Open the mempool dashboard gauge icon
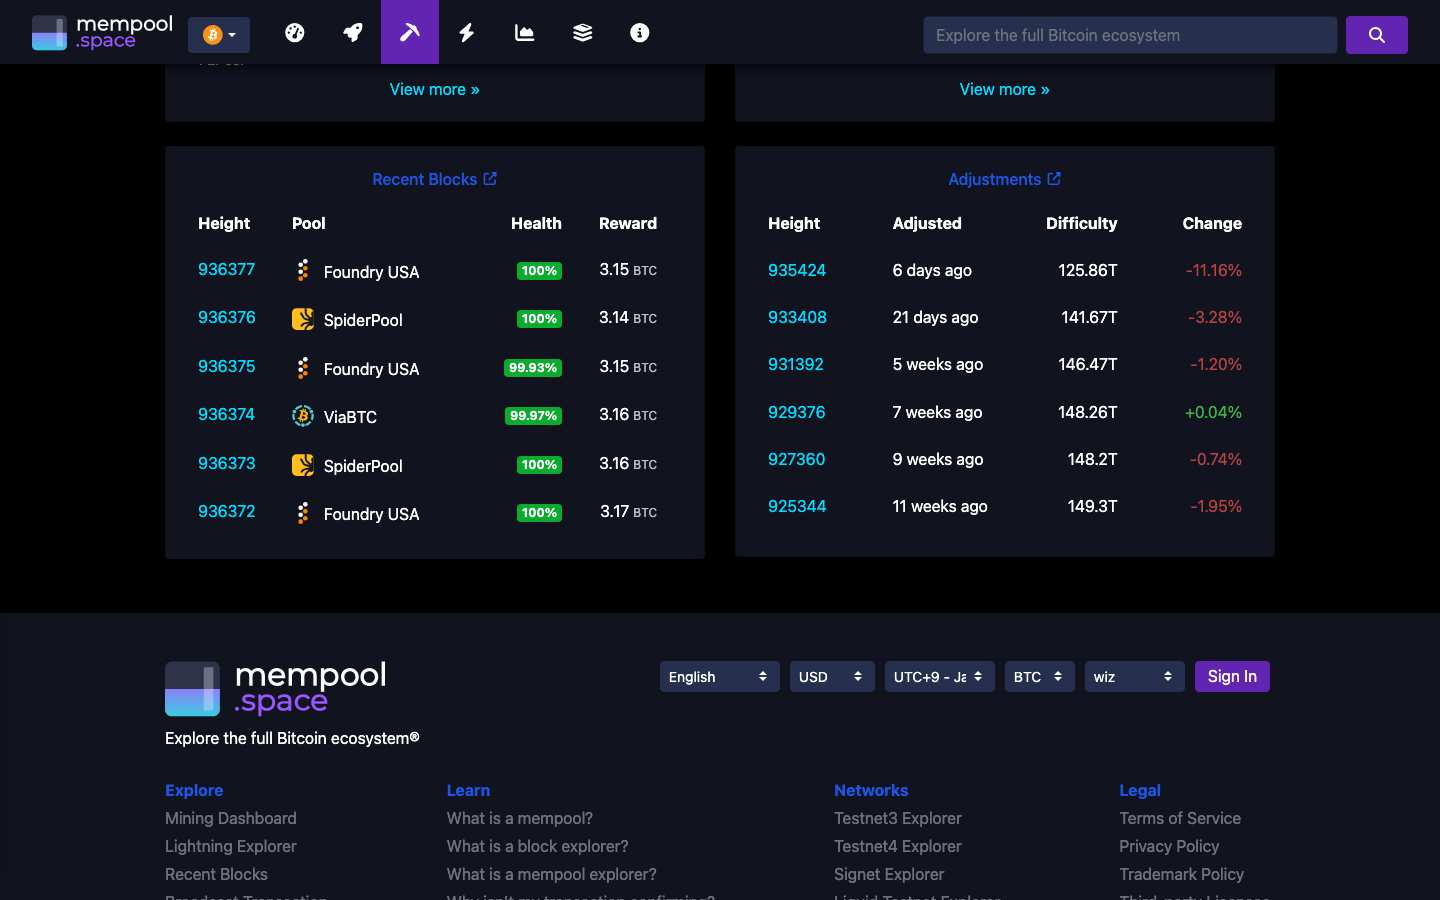Viewport: 1440px width, 900px height. point(295,32)
